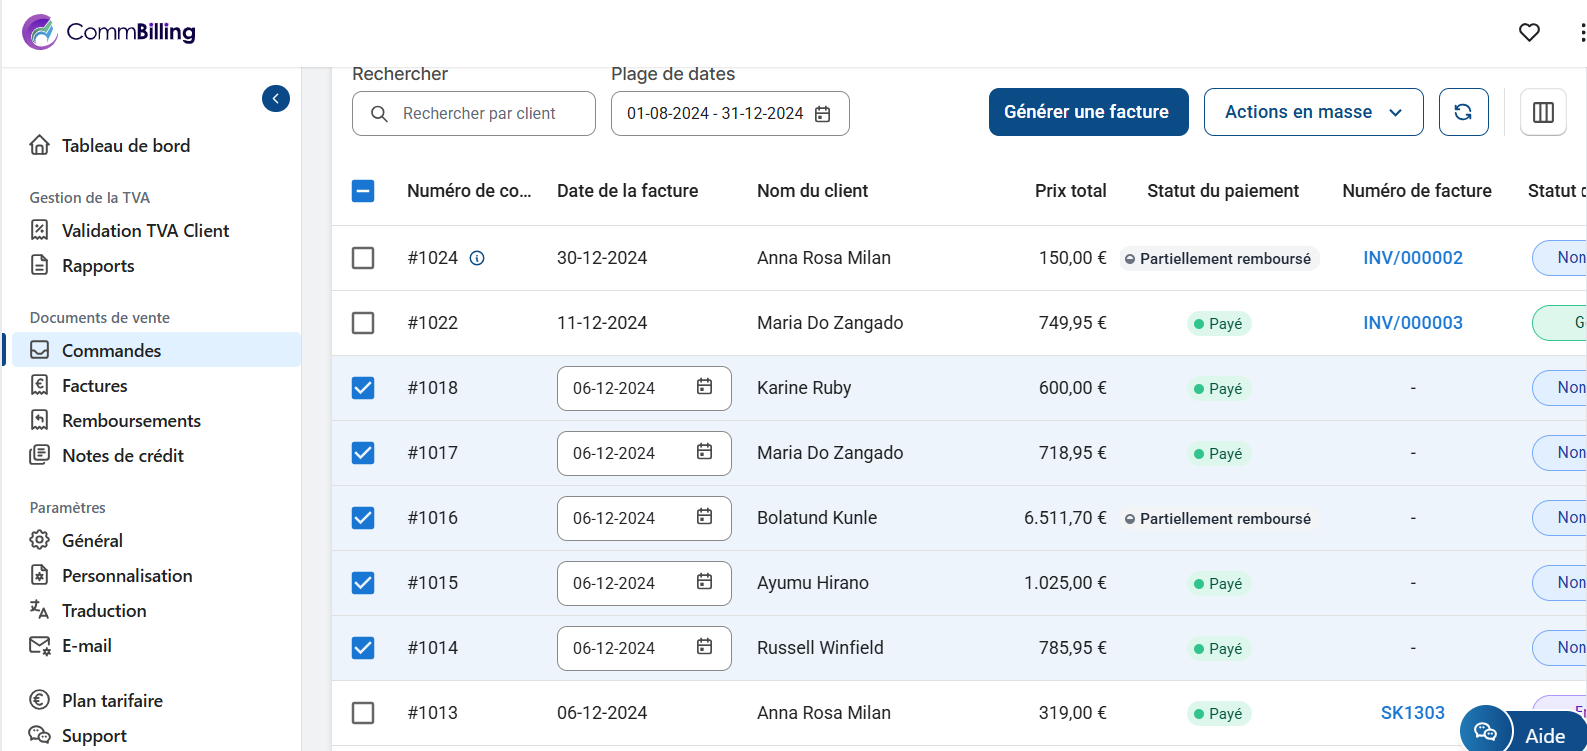Open Tableau de bord from sidebar
This screenshot has height=751, width=1587.
(125, 146)
